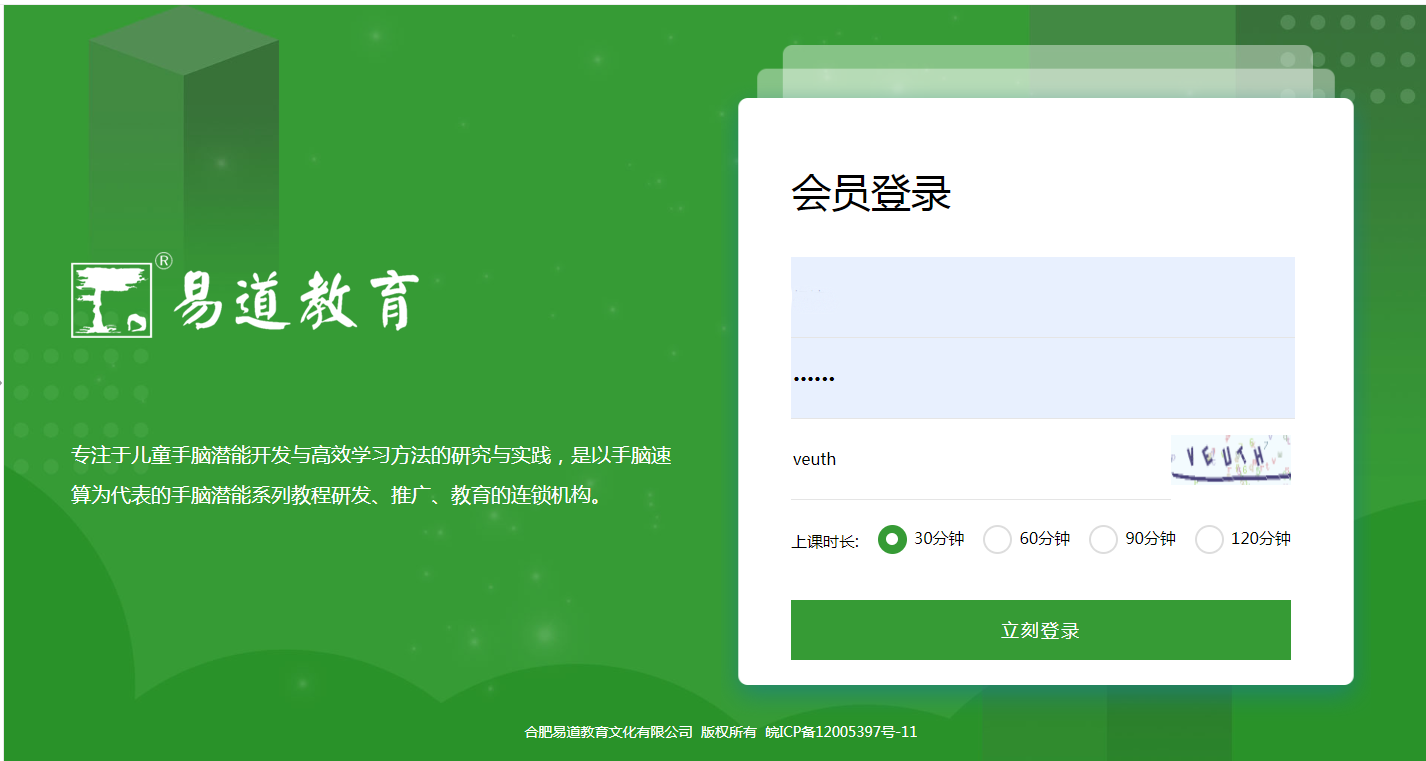
Task: Focus the blank username input field
Action: pos(1042,297)
